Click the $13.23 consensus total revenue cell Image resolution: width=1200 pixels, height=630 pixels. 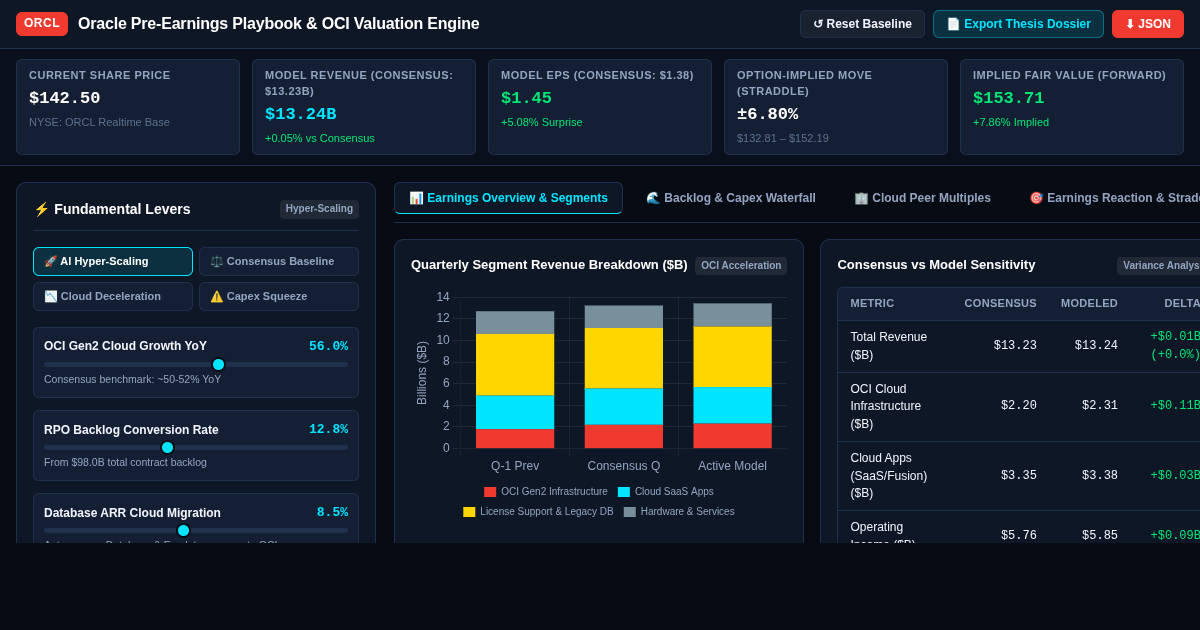(x=1015, y=346)
